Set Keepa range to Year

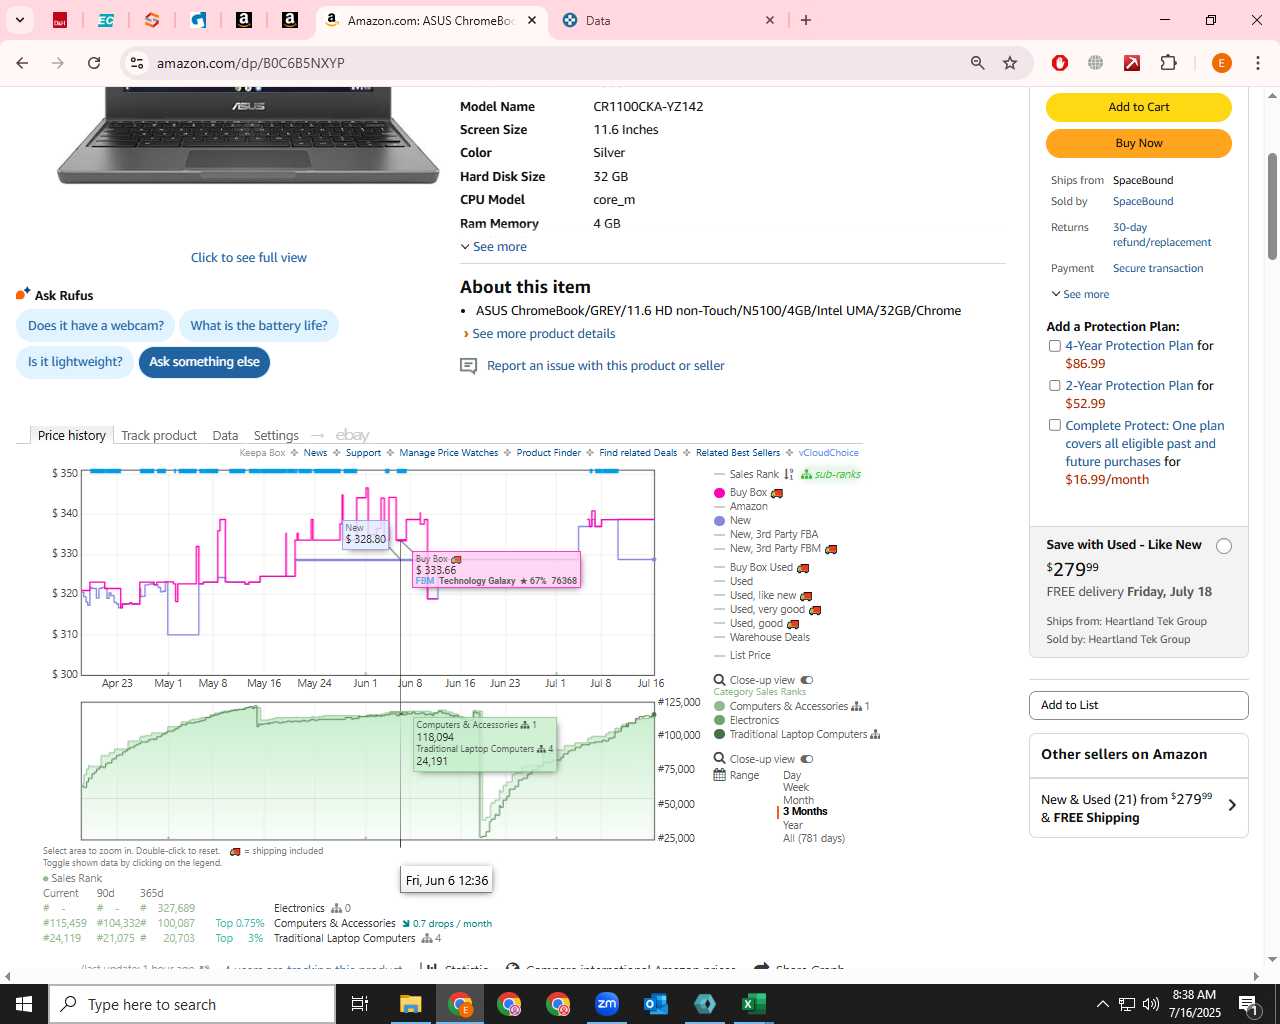pos(792,825)
